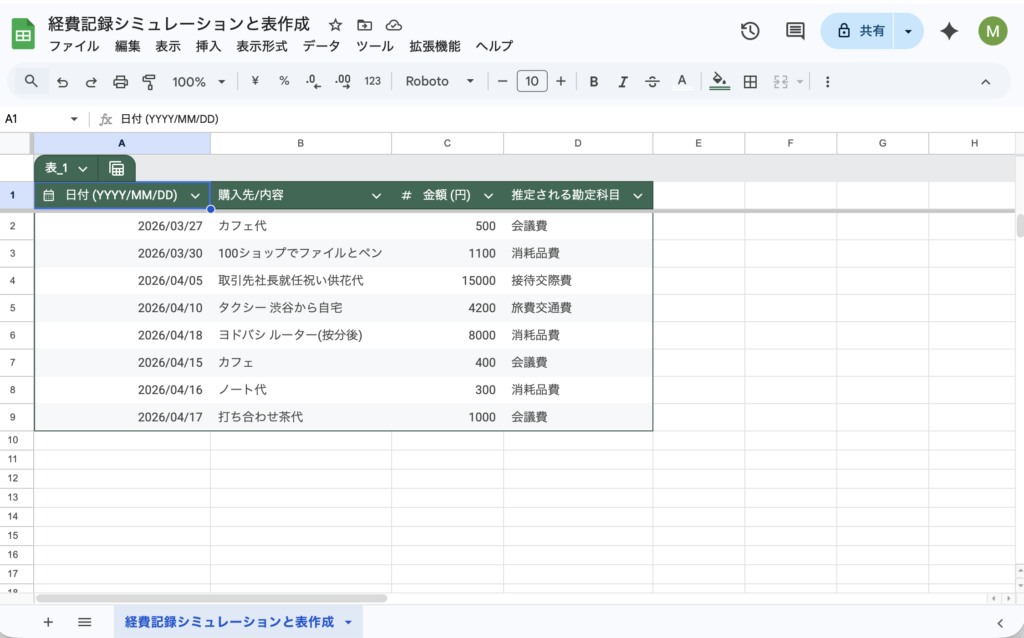Click the Gemini sparkle icon
This screenshot has height=638, width=1024.
pos(949,31)
